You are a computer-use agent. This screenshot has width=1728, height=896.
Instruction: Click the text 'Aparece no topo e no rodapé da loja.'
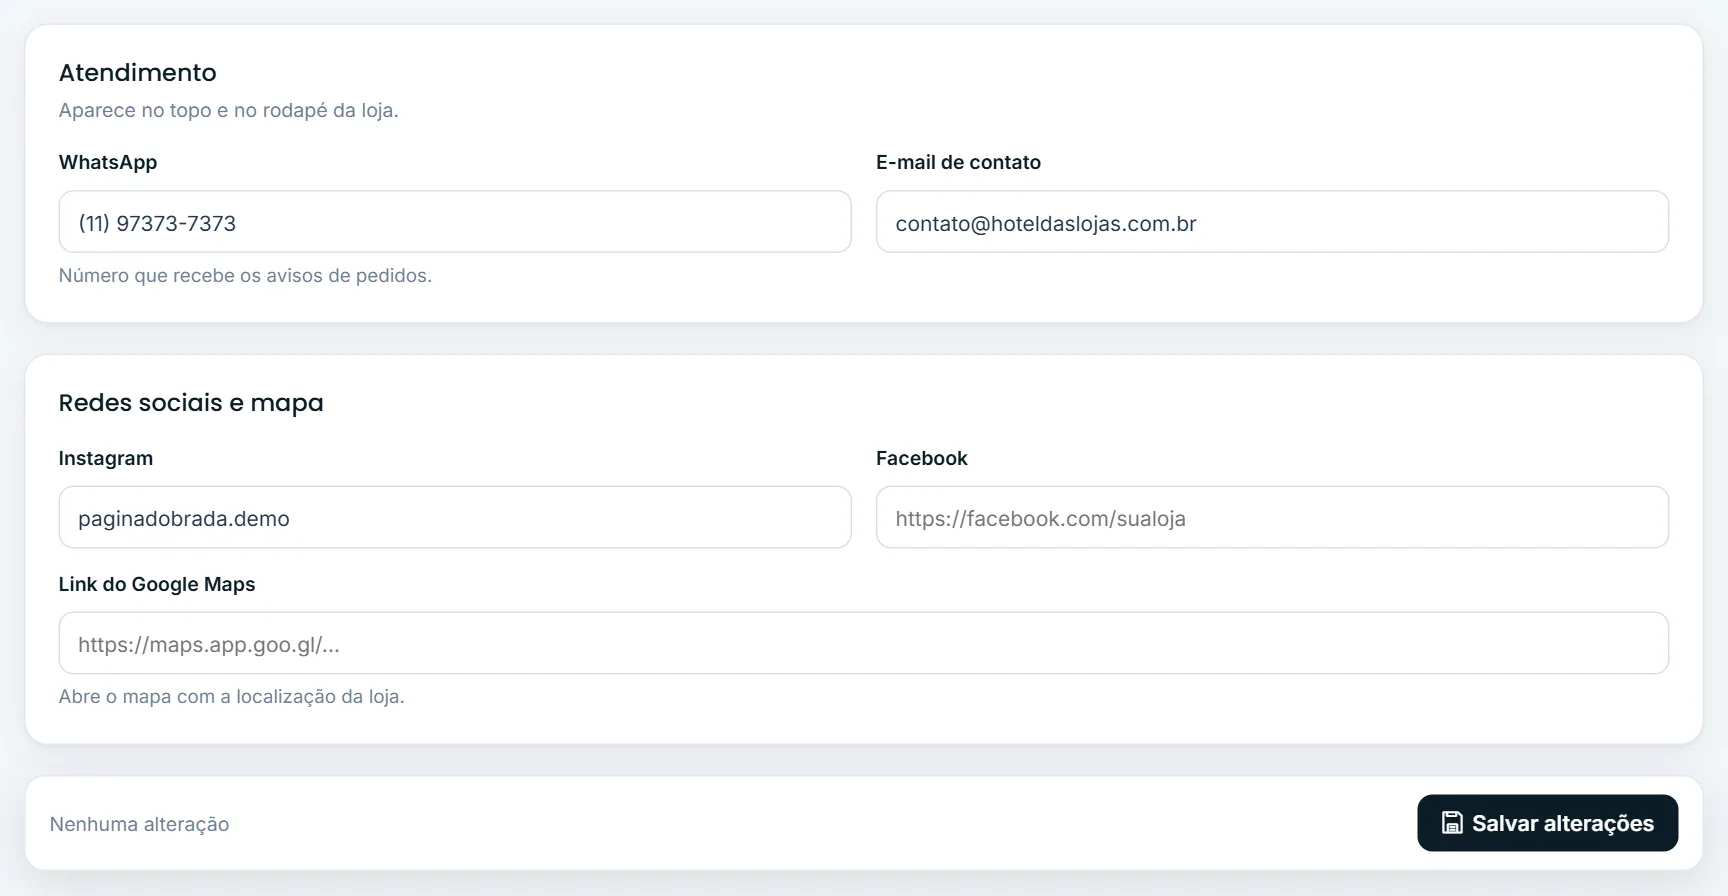pos(229,110)
